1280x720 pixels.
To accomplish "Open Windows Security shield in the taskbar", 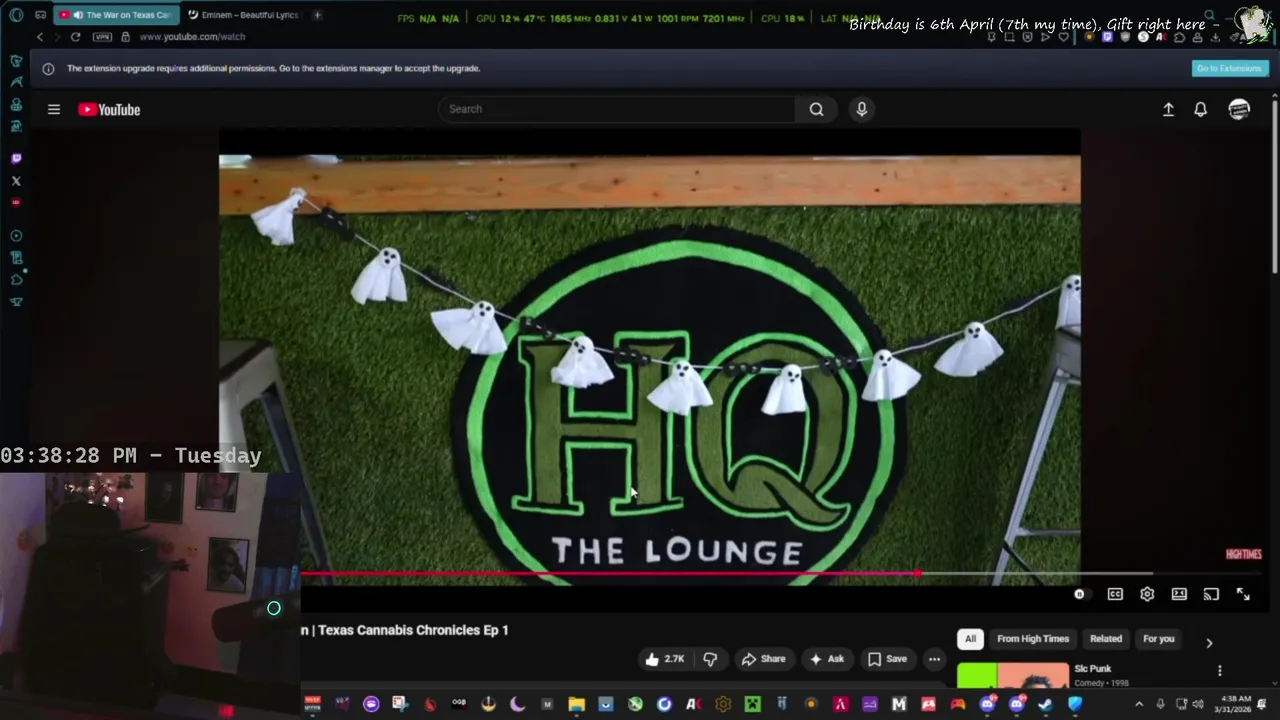I will point(1075,705).
